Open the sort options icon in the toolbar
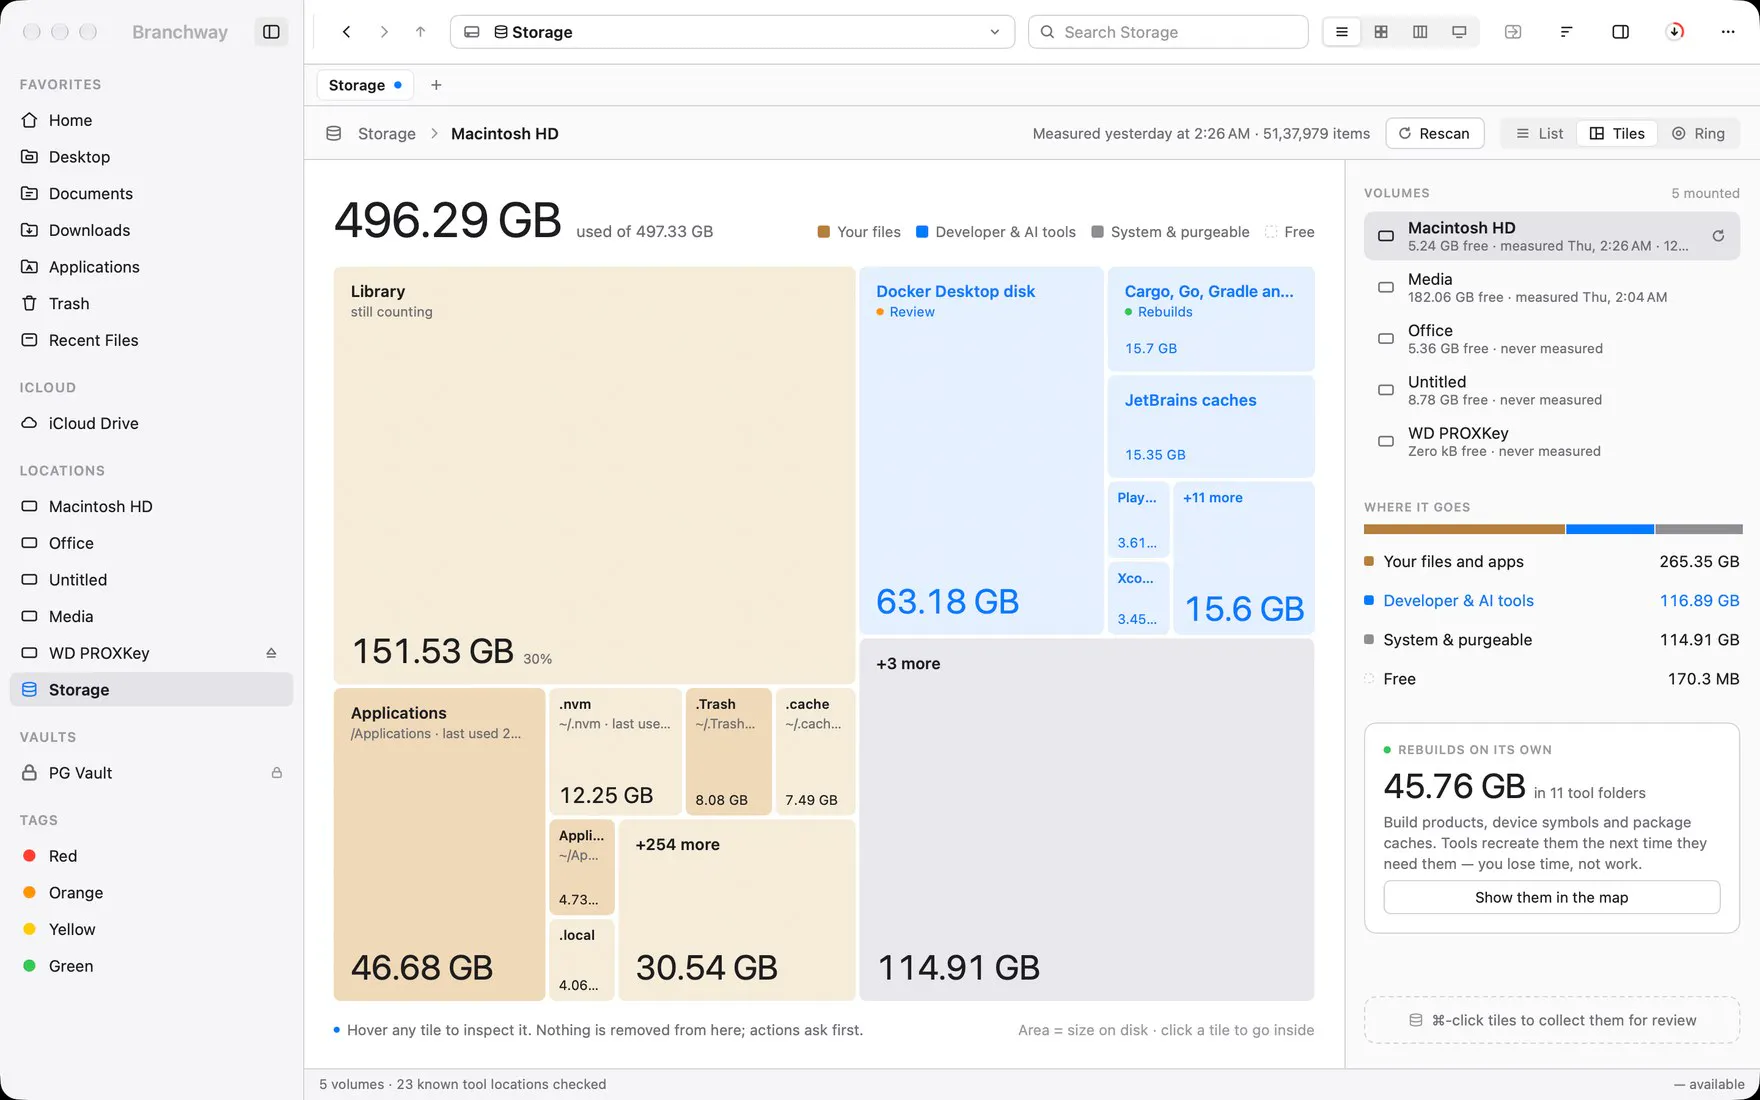The height and width of the screenshot is (1100, 1760). tap(1567, 32)
